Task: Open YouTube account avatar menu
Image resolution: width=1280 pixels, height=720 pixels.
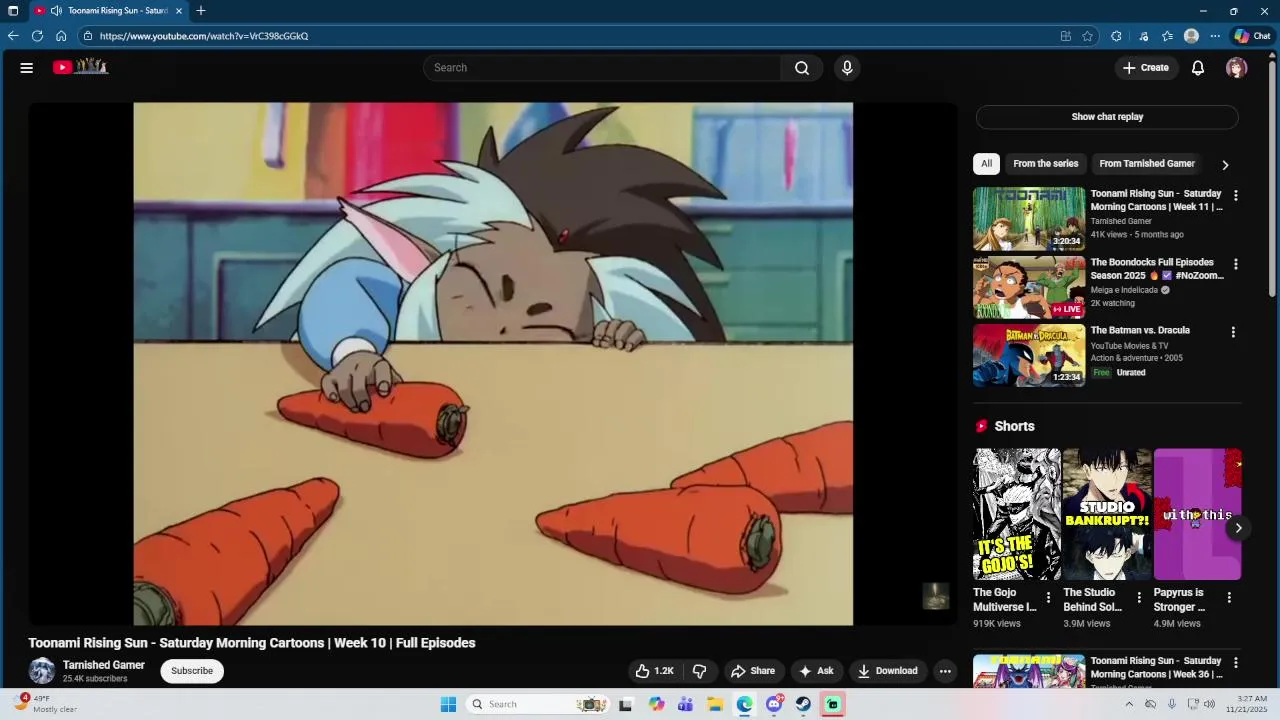Action: (x=1237, y=68)
